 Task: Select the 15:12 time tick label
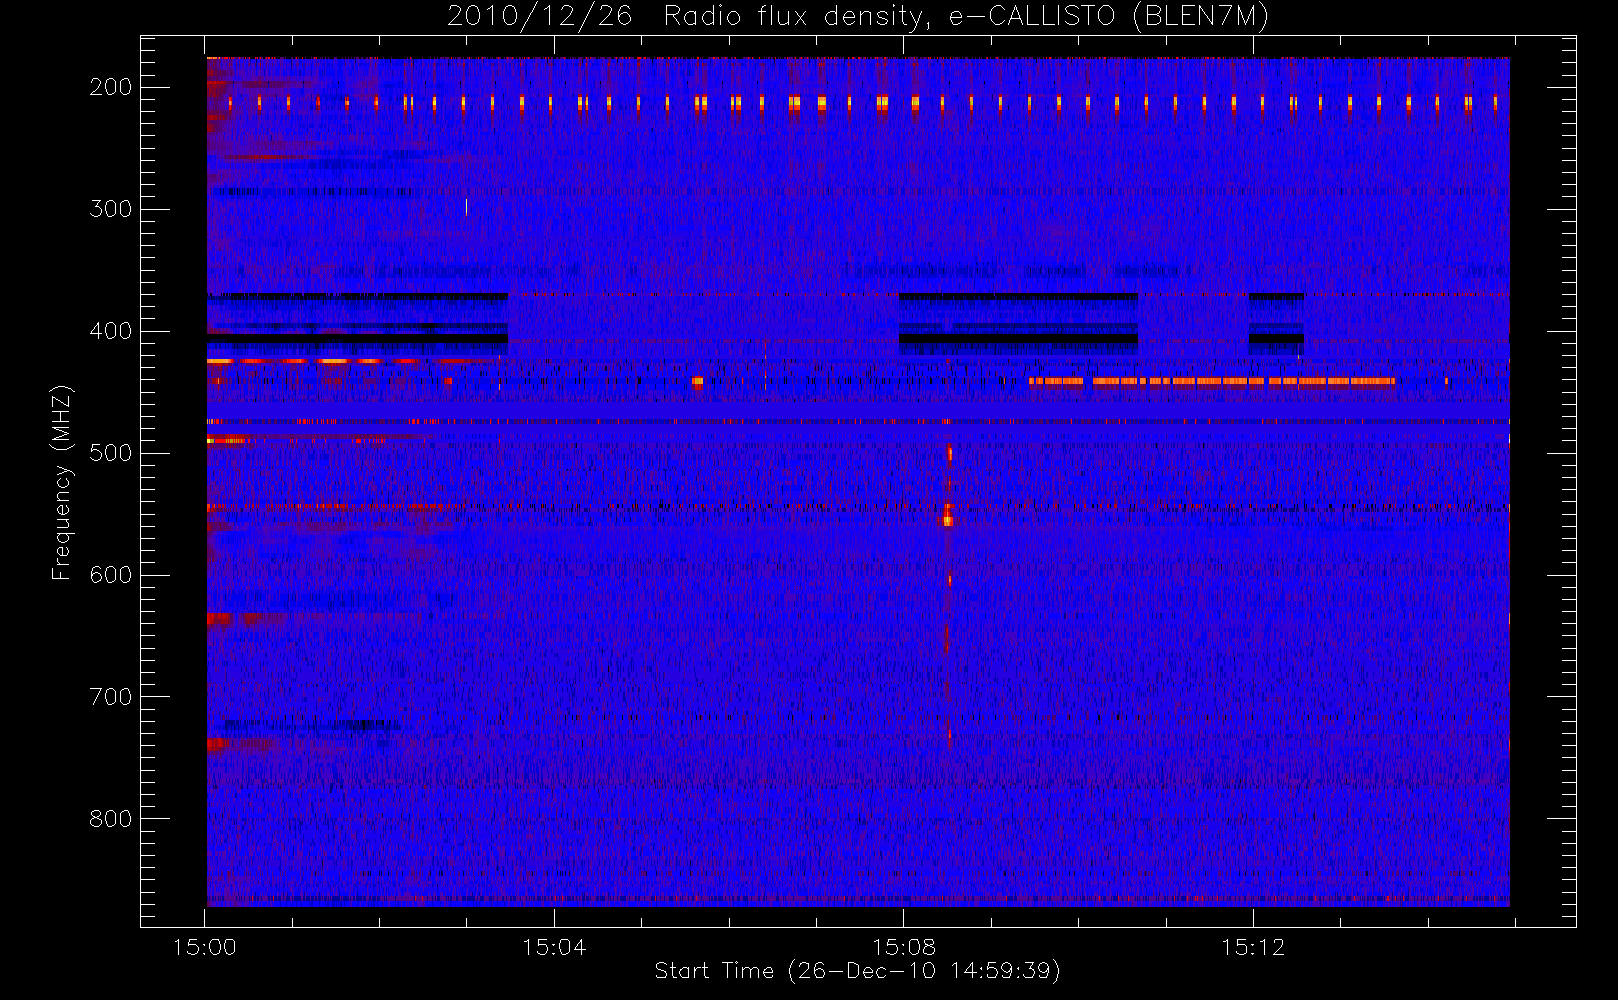pyautogui.click(x=1252, y=947)
